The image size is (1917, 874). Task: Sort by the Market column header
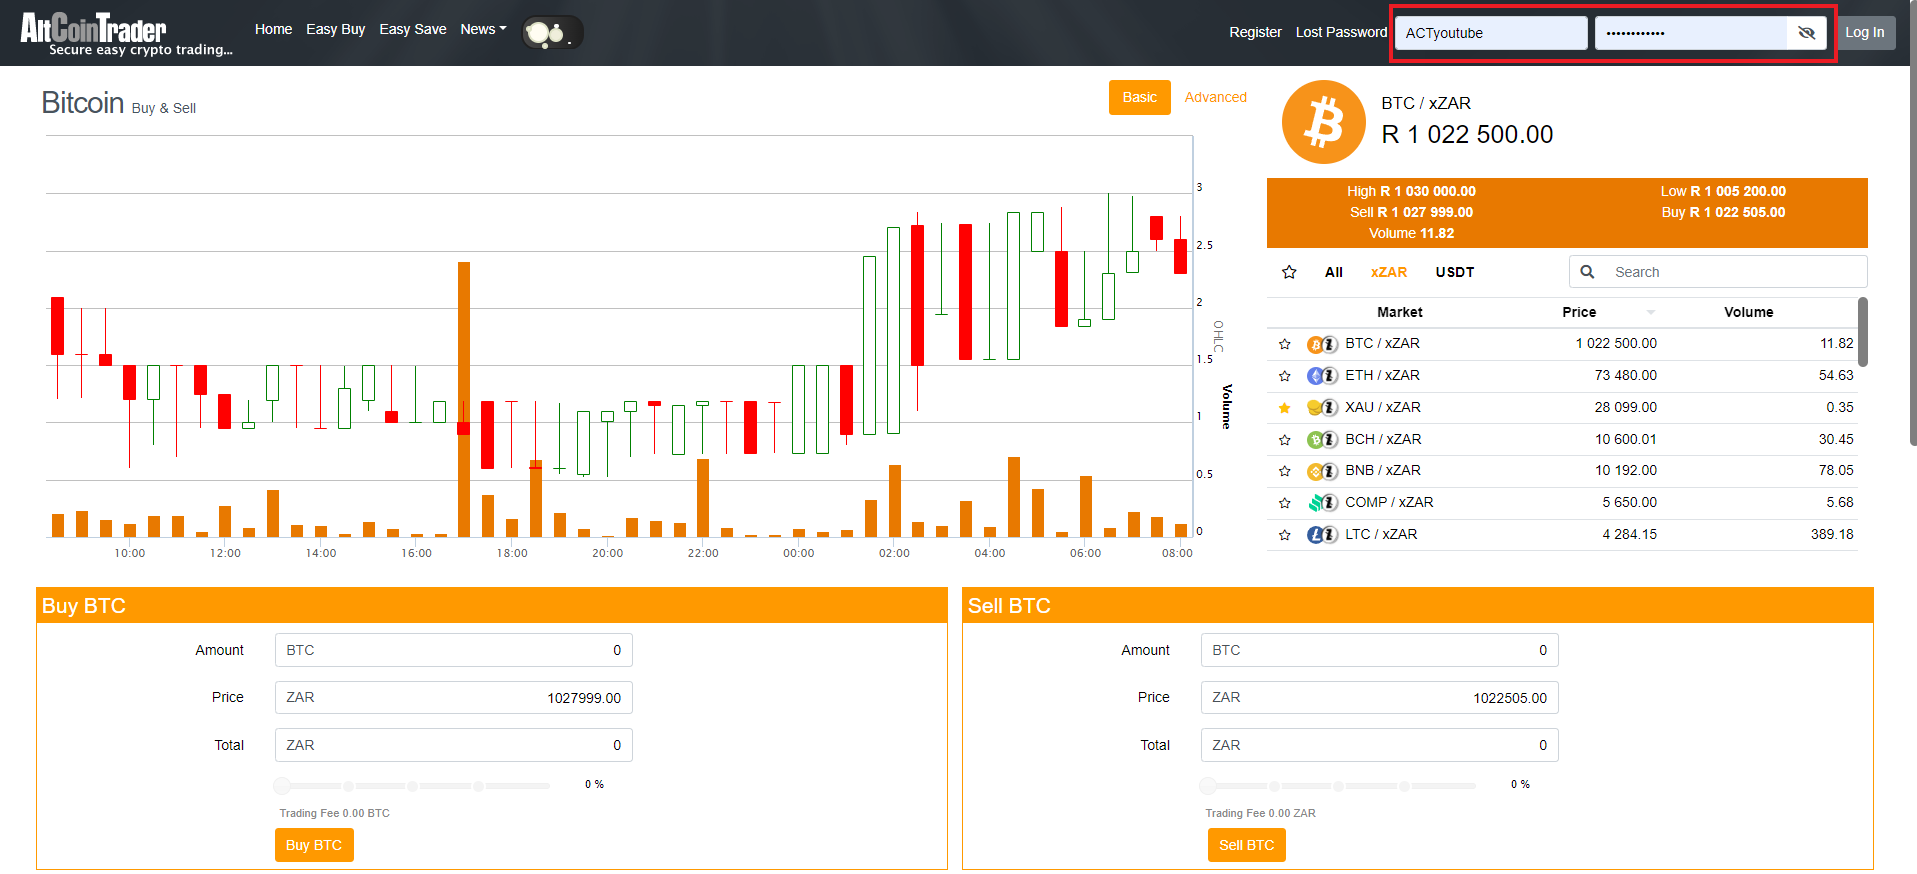coord(1399,312)
